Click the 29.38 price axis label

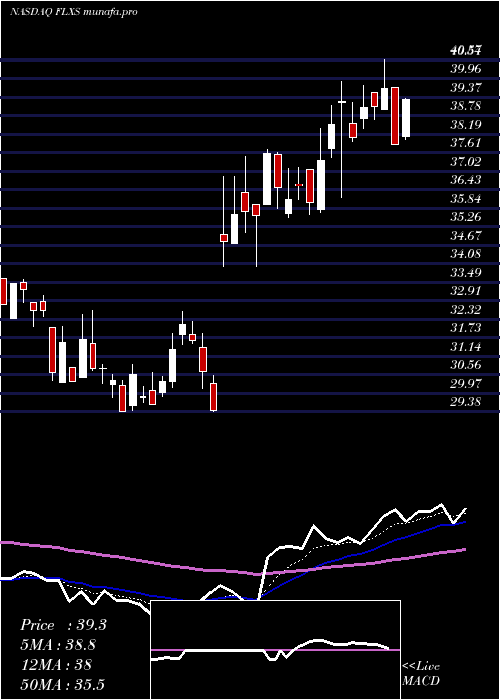[466, 402]
